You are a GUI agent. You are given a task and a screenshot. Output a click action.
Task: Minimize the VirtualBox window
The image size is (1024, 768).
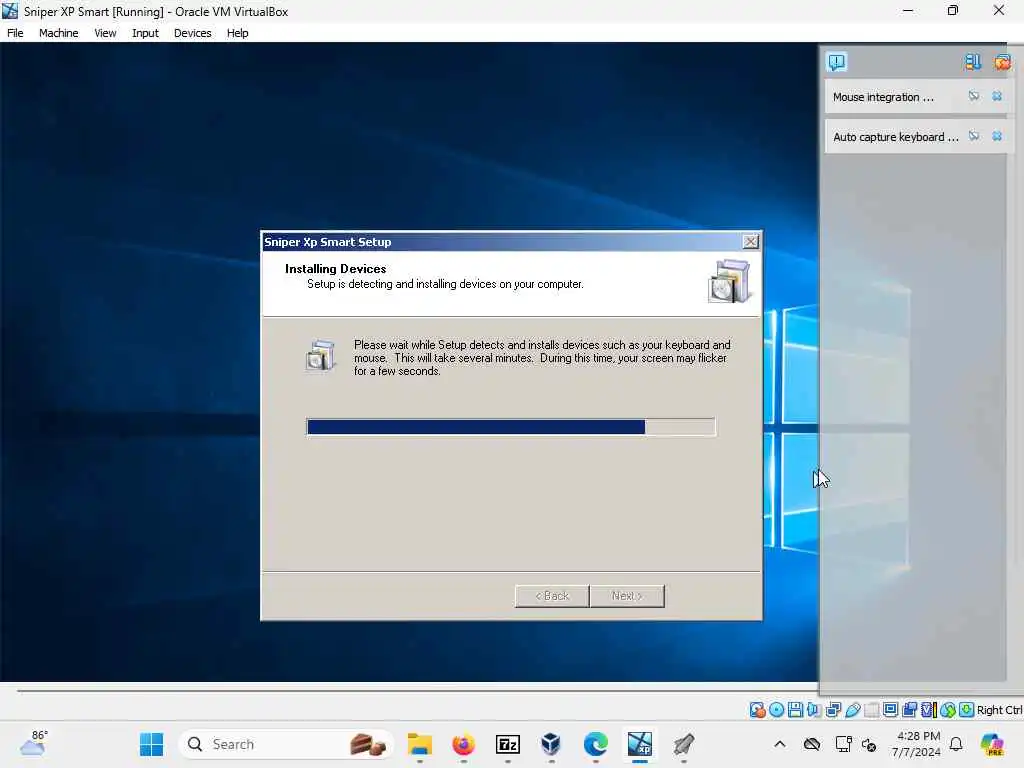[x=908, y=10]
